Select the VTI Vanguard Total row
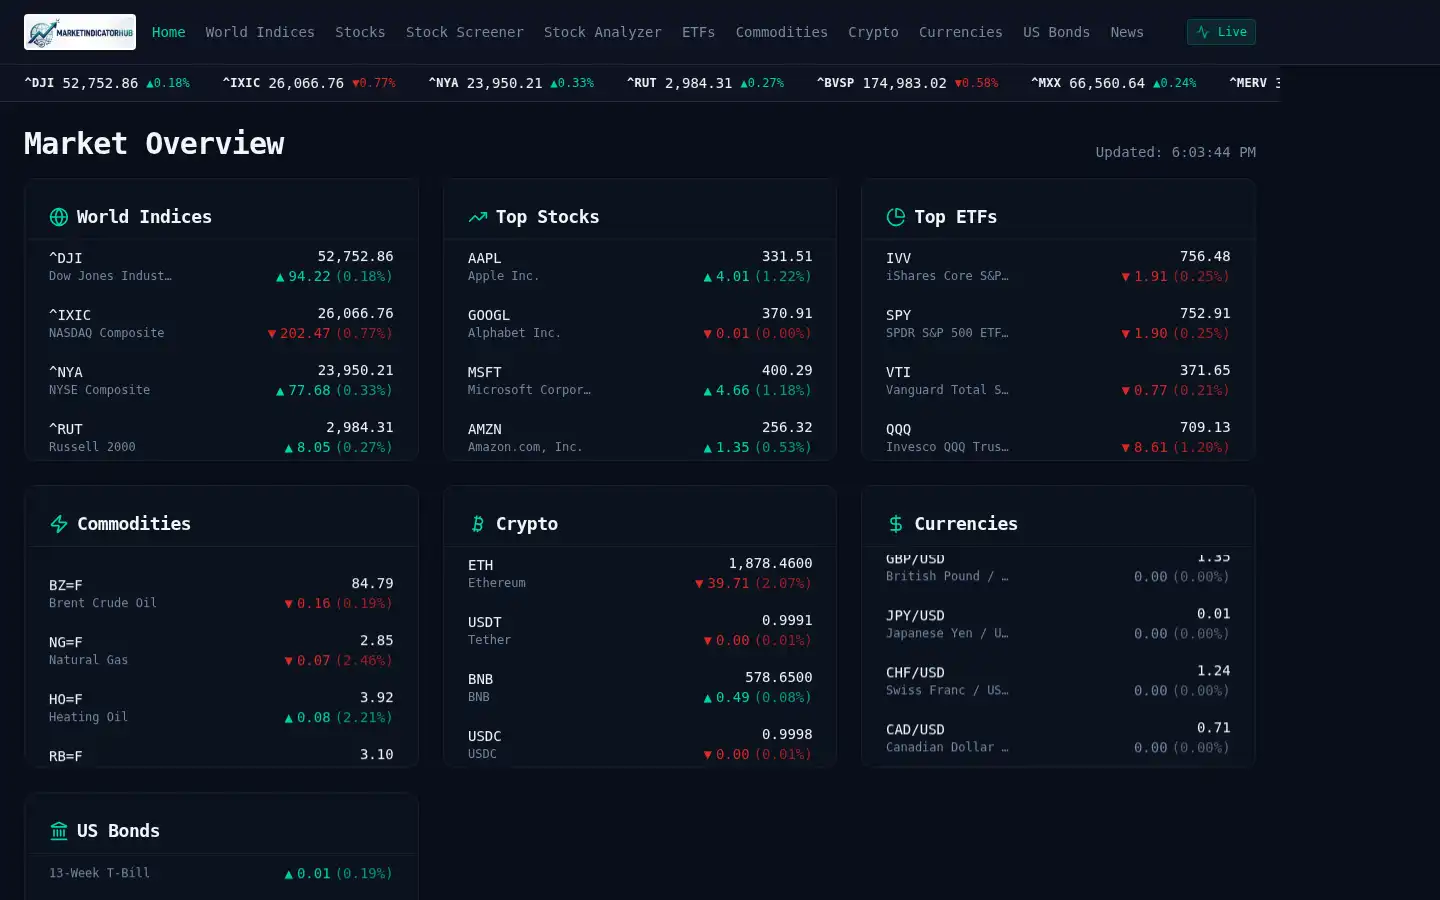 click(1058, 381)
